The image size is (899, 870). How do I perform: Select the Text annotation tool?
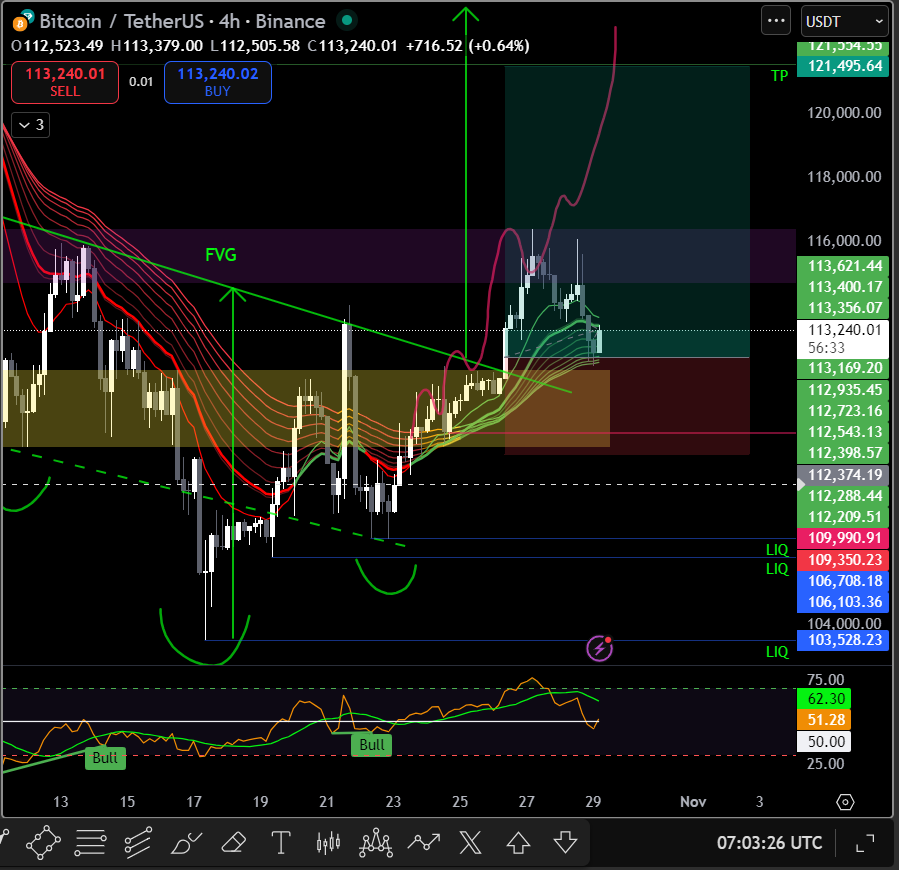[281, 842]
